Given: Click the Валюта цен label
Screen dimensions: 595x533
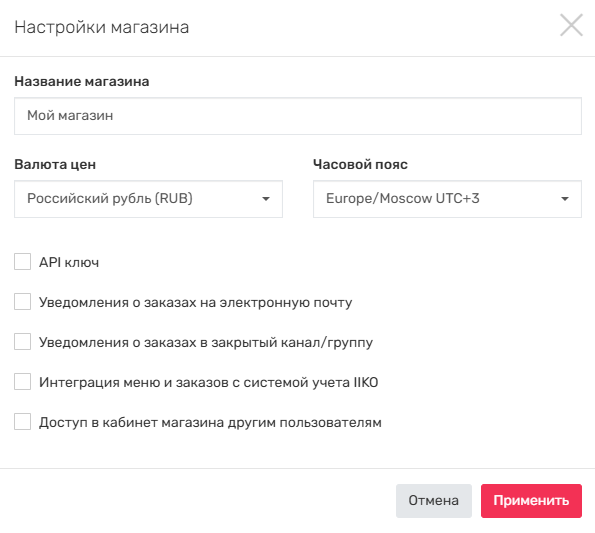Looking at the screenshot, I should (55, 164).
